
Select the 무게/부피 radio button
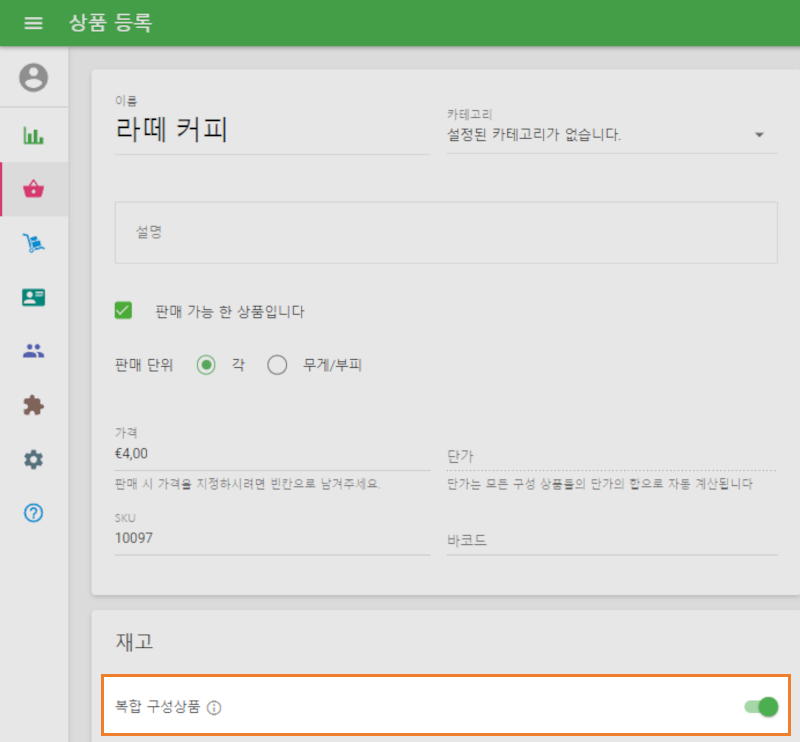277,365
